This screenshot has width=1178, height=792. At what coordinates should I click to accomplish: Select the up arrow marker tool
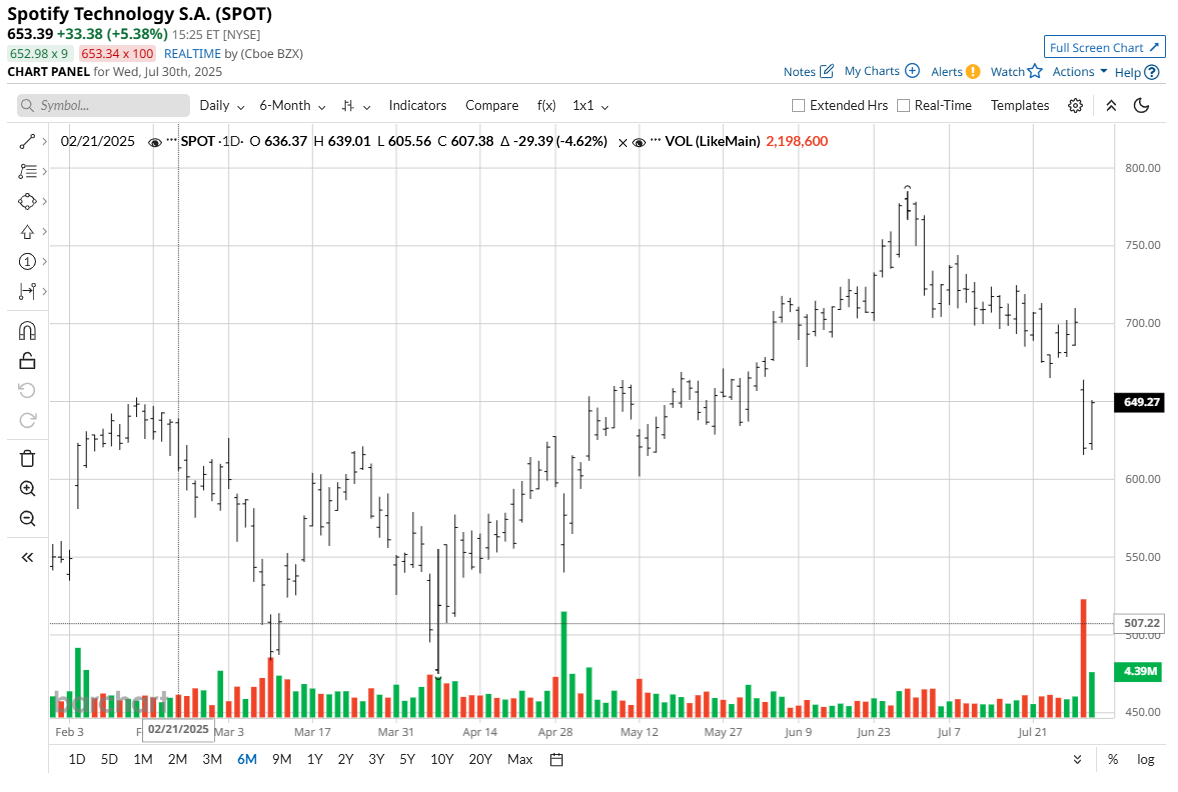pos(27,231)
